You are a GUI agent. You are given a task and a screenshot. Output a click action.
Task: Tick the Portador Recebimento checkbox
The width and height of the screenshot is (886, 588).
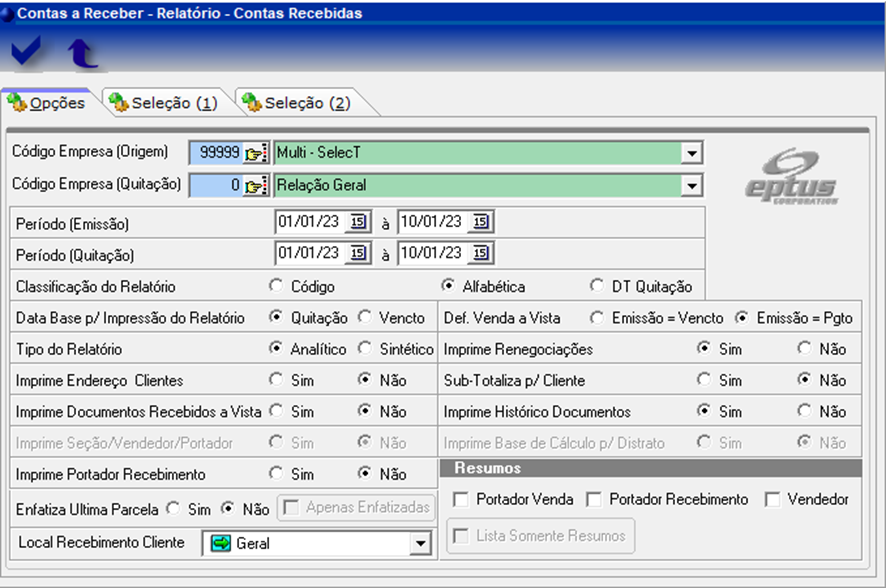click(594, 499)
